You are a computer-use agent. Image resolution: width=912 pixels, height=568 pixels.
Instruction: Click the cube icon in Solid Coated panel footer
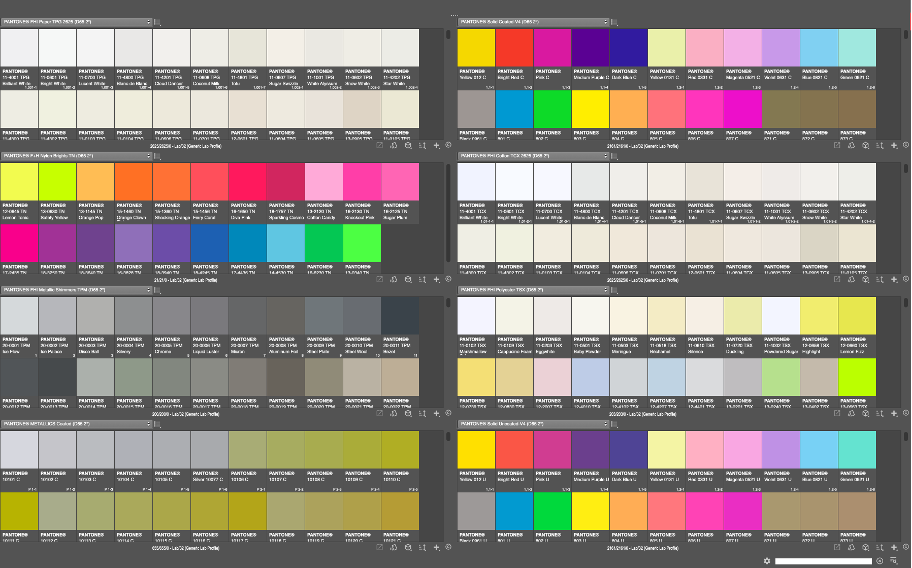(865, 145)
